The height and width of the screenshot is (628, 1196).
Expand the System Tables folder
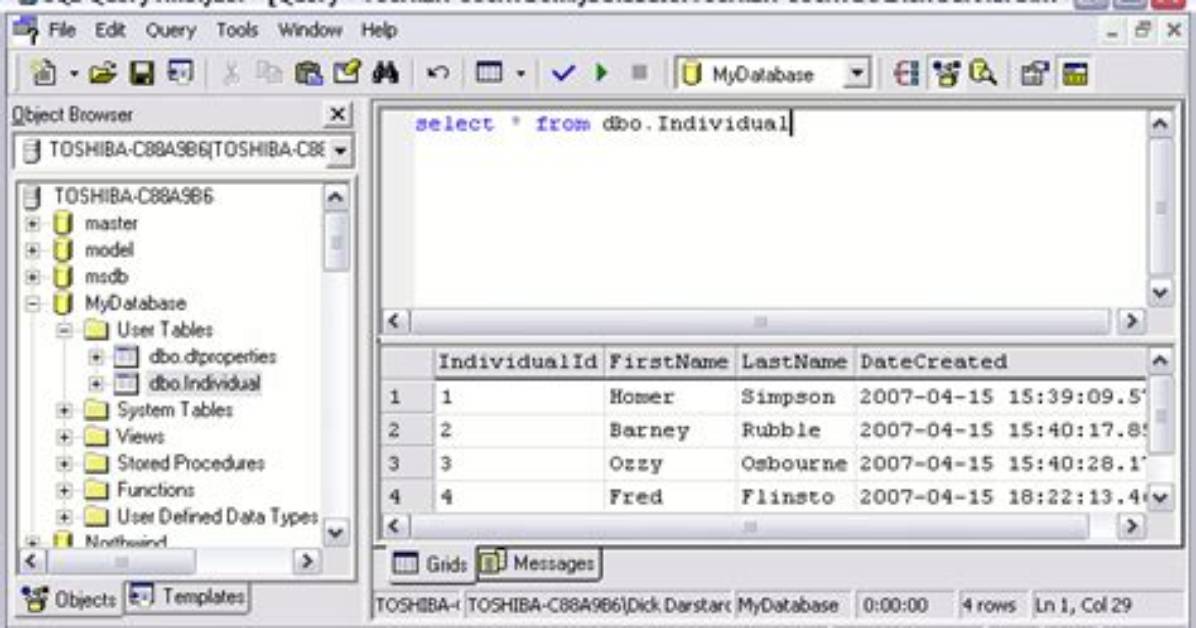64,411
